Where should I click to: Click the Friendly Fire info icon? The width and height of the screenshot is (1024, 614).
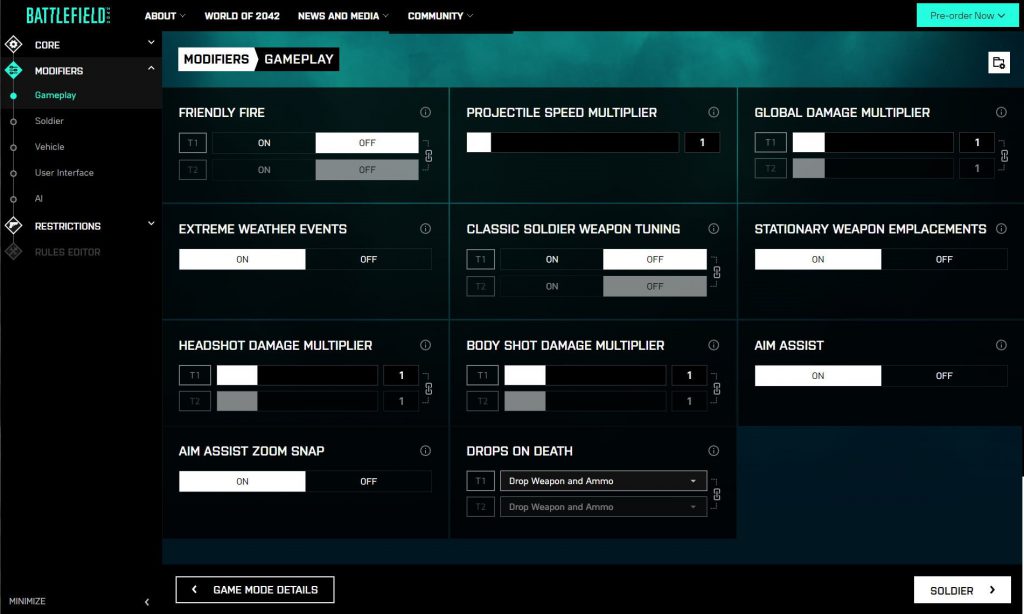pos(425,113)
